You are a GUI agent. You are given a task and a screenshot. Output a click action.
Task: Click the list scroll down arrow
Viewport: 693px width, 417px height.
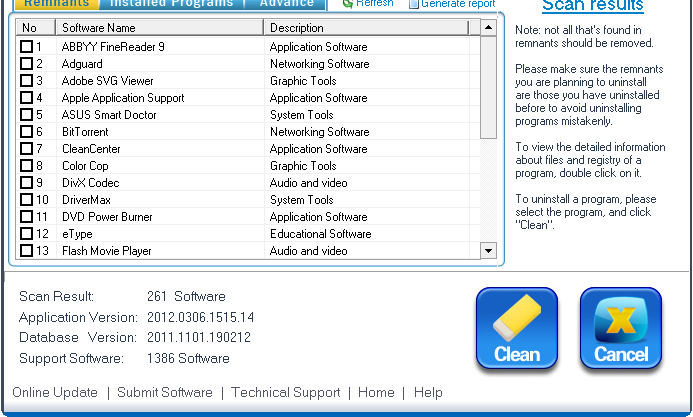pyautogui.click(x=488, y=251)
